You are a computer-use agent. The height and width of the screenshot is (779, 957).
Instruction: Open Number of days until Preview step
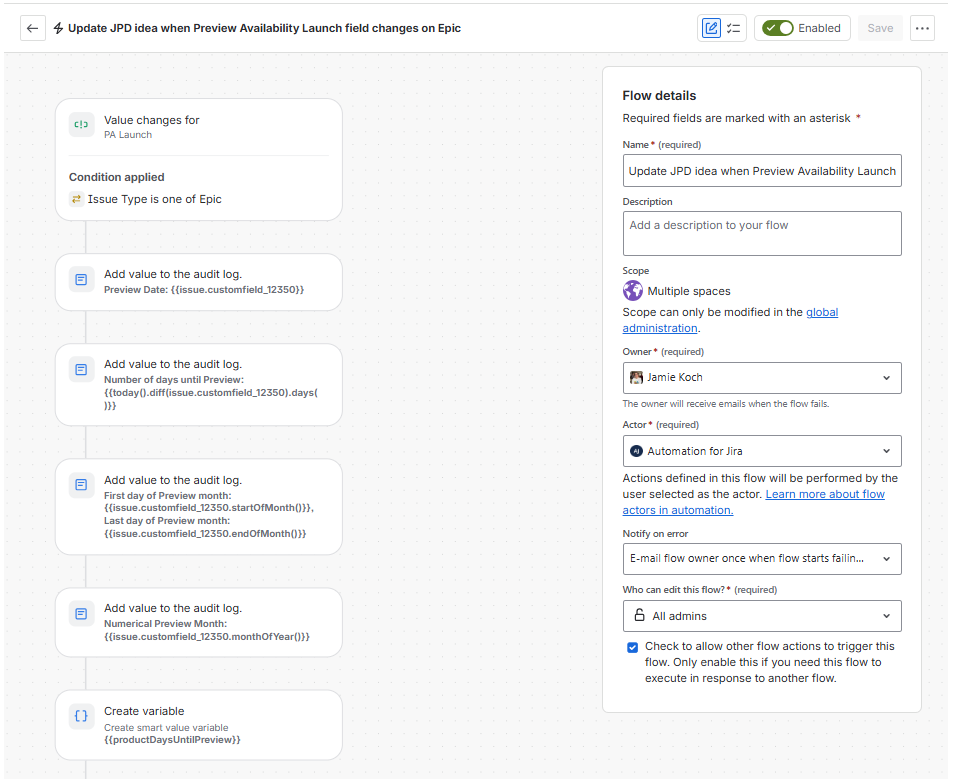199,385
